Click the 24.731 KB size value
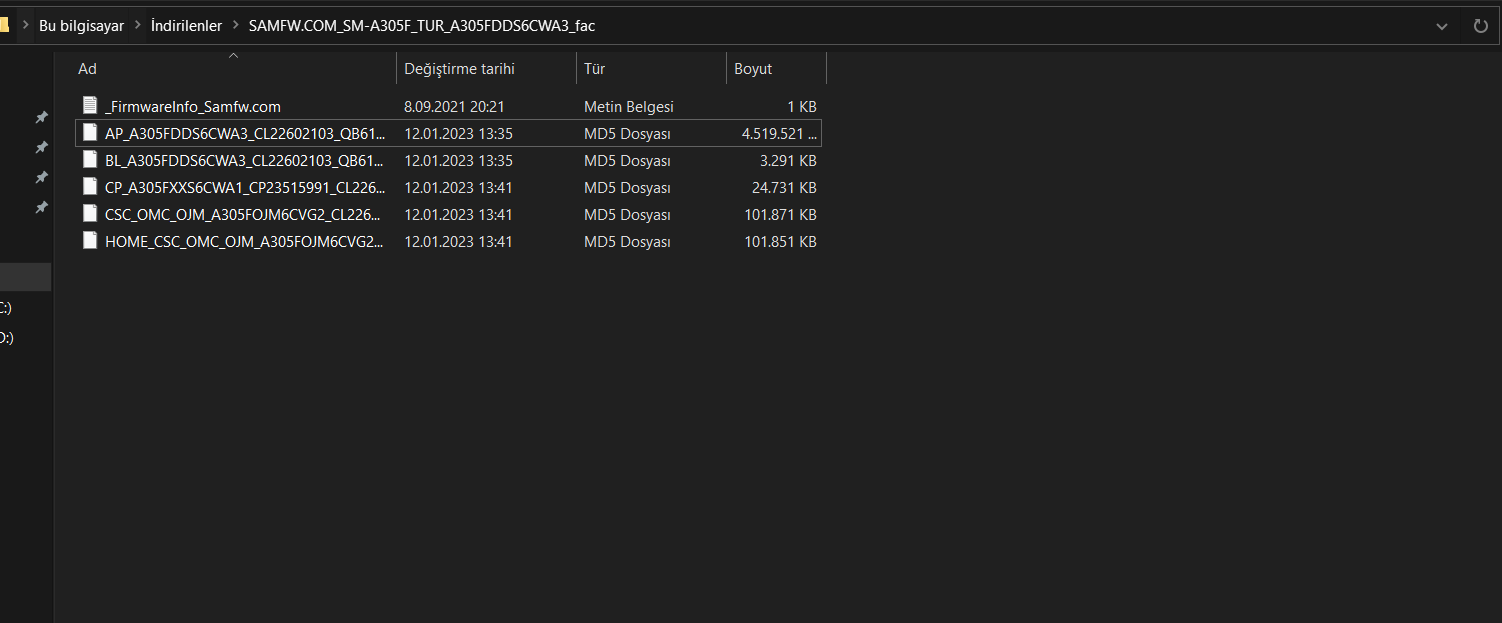This screenshot has height=623, width=1502. pyautogui.click(x=784, y=187)
